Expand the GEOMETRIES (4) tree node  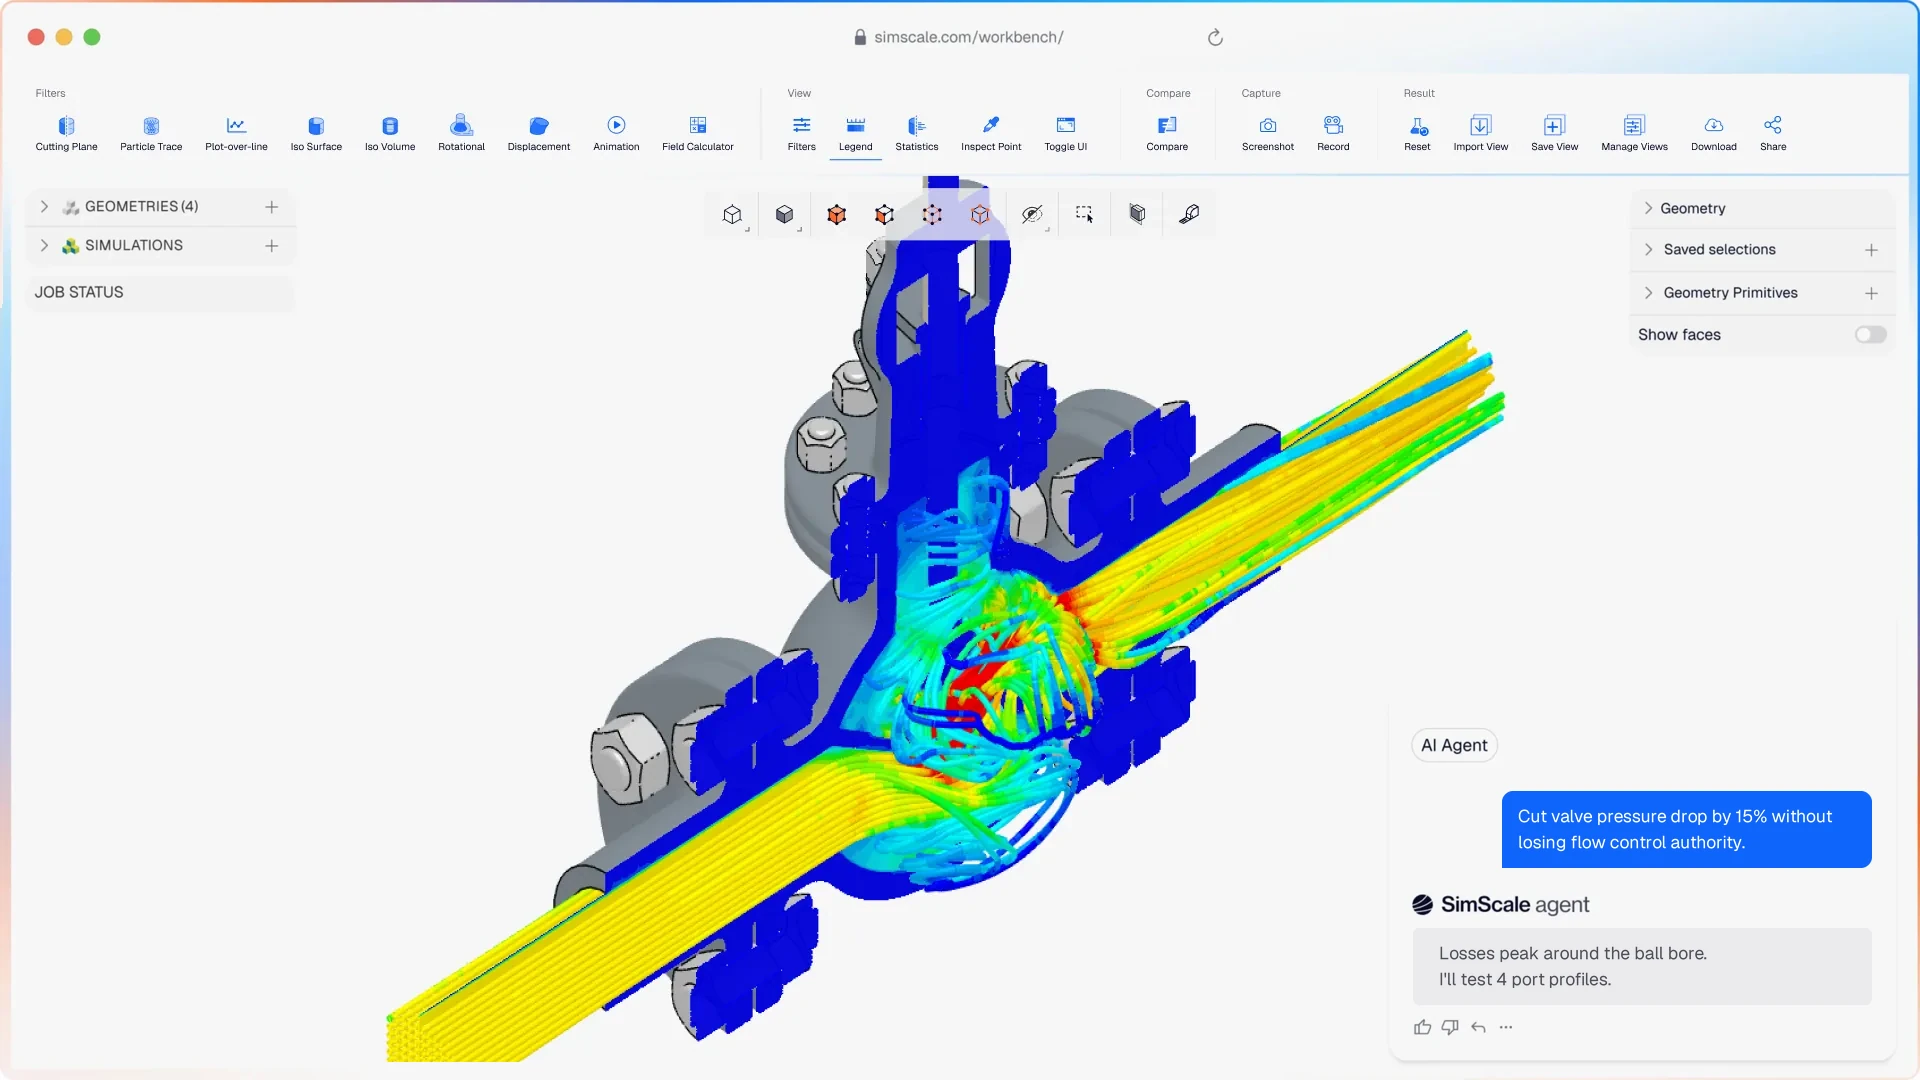44,207
